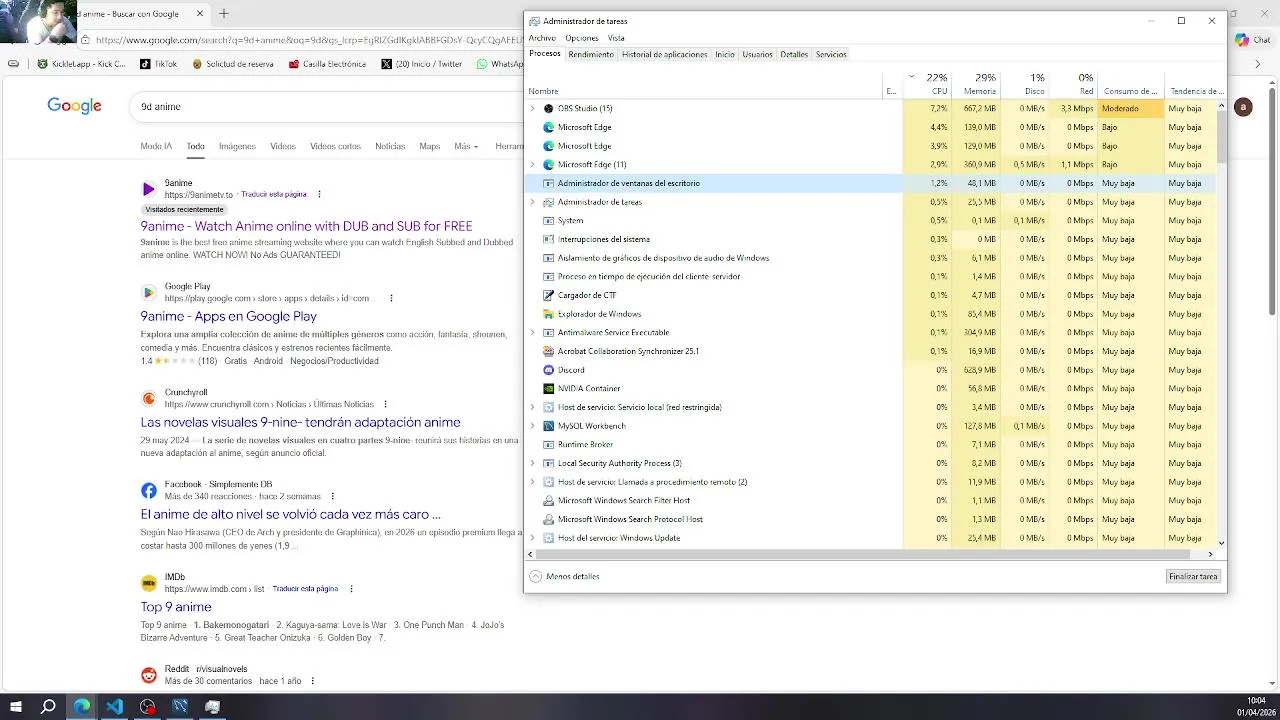The image size is (1280, 720).
Task: Expand the Microsoft Edge (11) process group
Action: click(x=532, y=164)
